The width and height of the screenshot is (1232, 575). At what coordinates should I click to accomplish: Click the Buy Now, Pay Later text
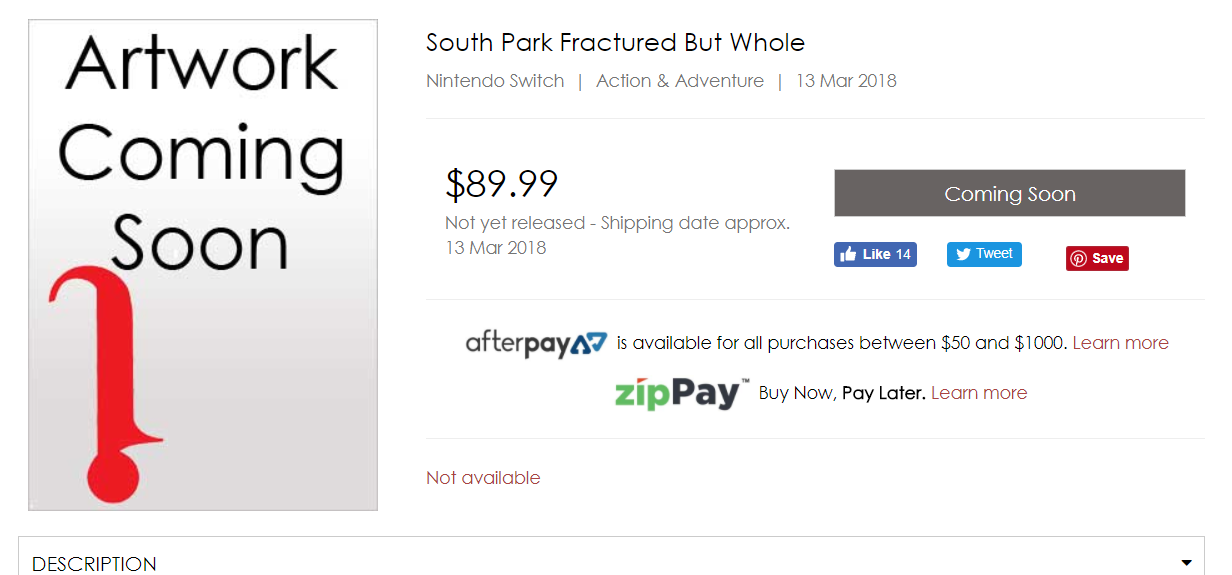pyautogui.click(x=841, y=393)
